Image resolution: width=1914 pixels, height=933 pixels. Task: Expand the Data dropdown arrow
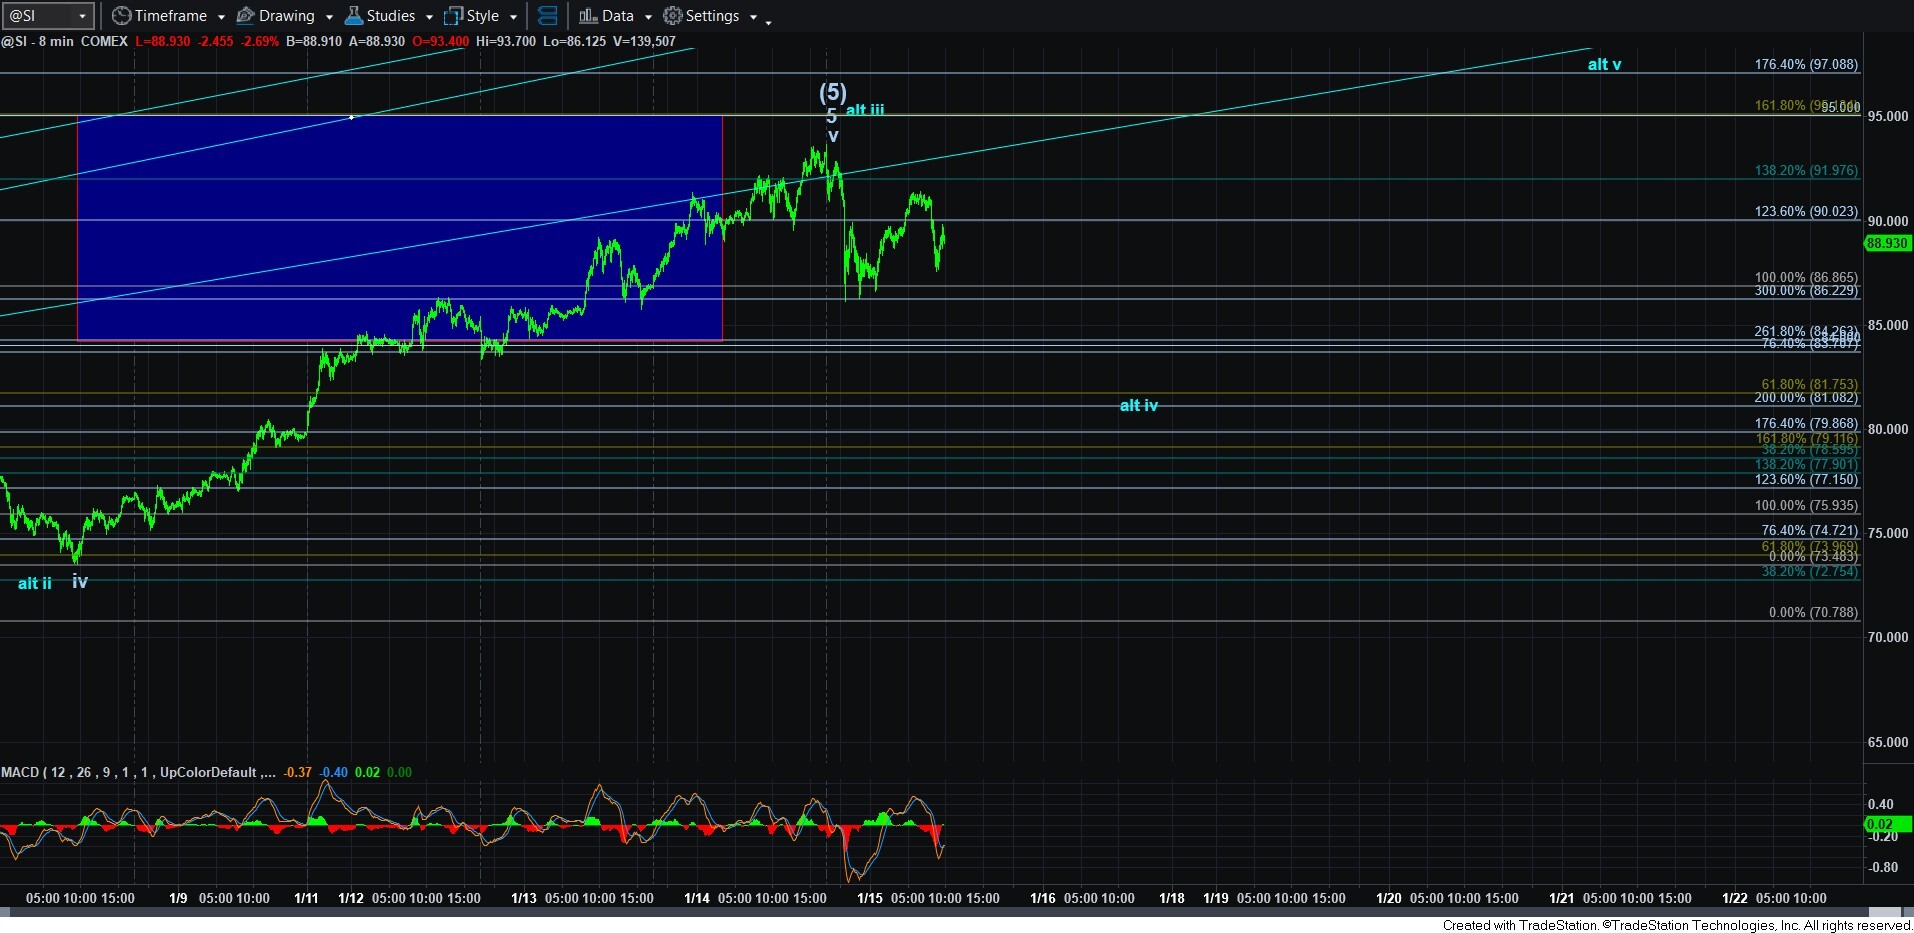pyautogui.click(x=648, y=17)
